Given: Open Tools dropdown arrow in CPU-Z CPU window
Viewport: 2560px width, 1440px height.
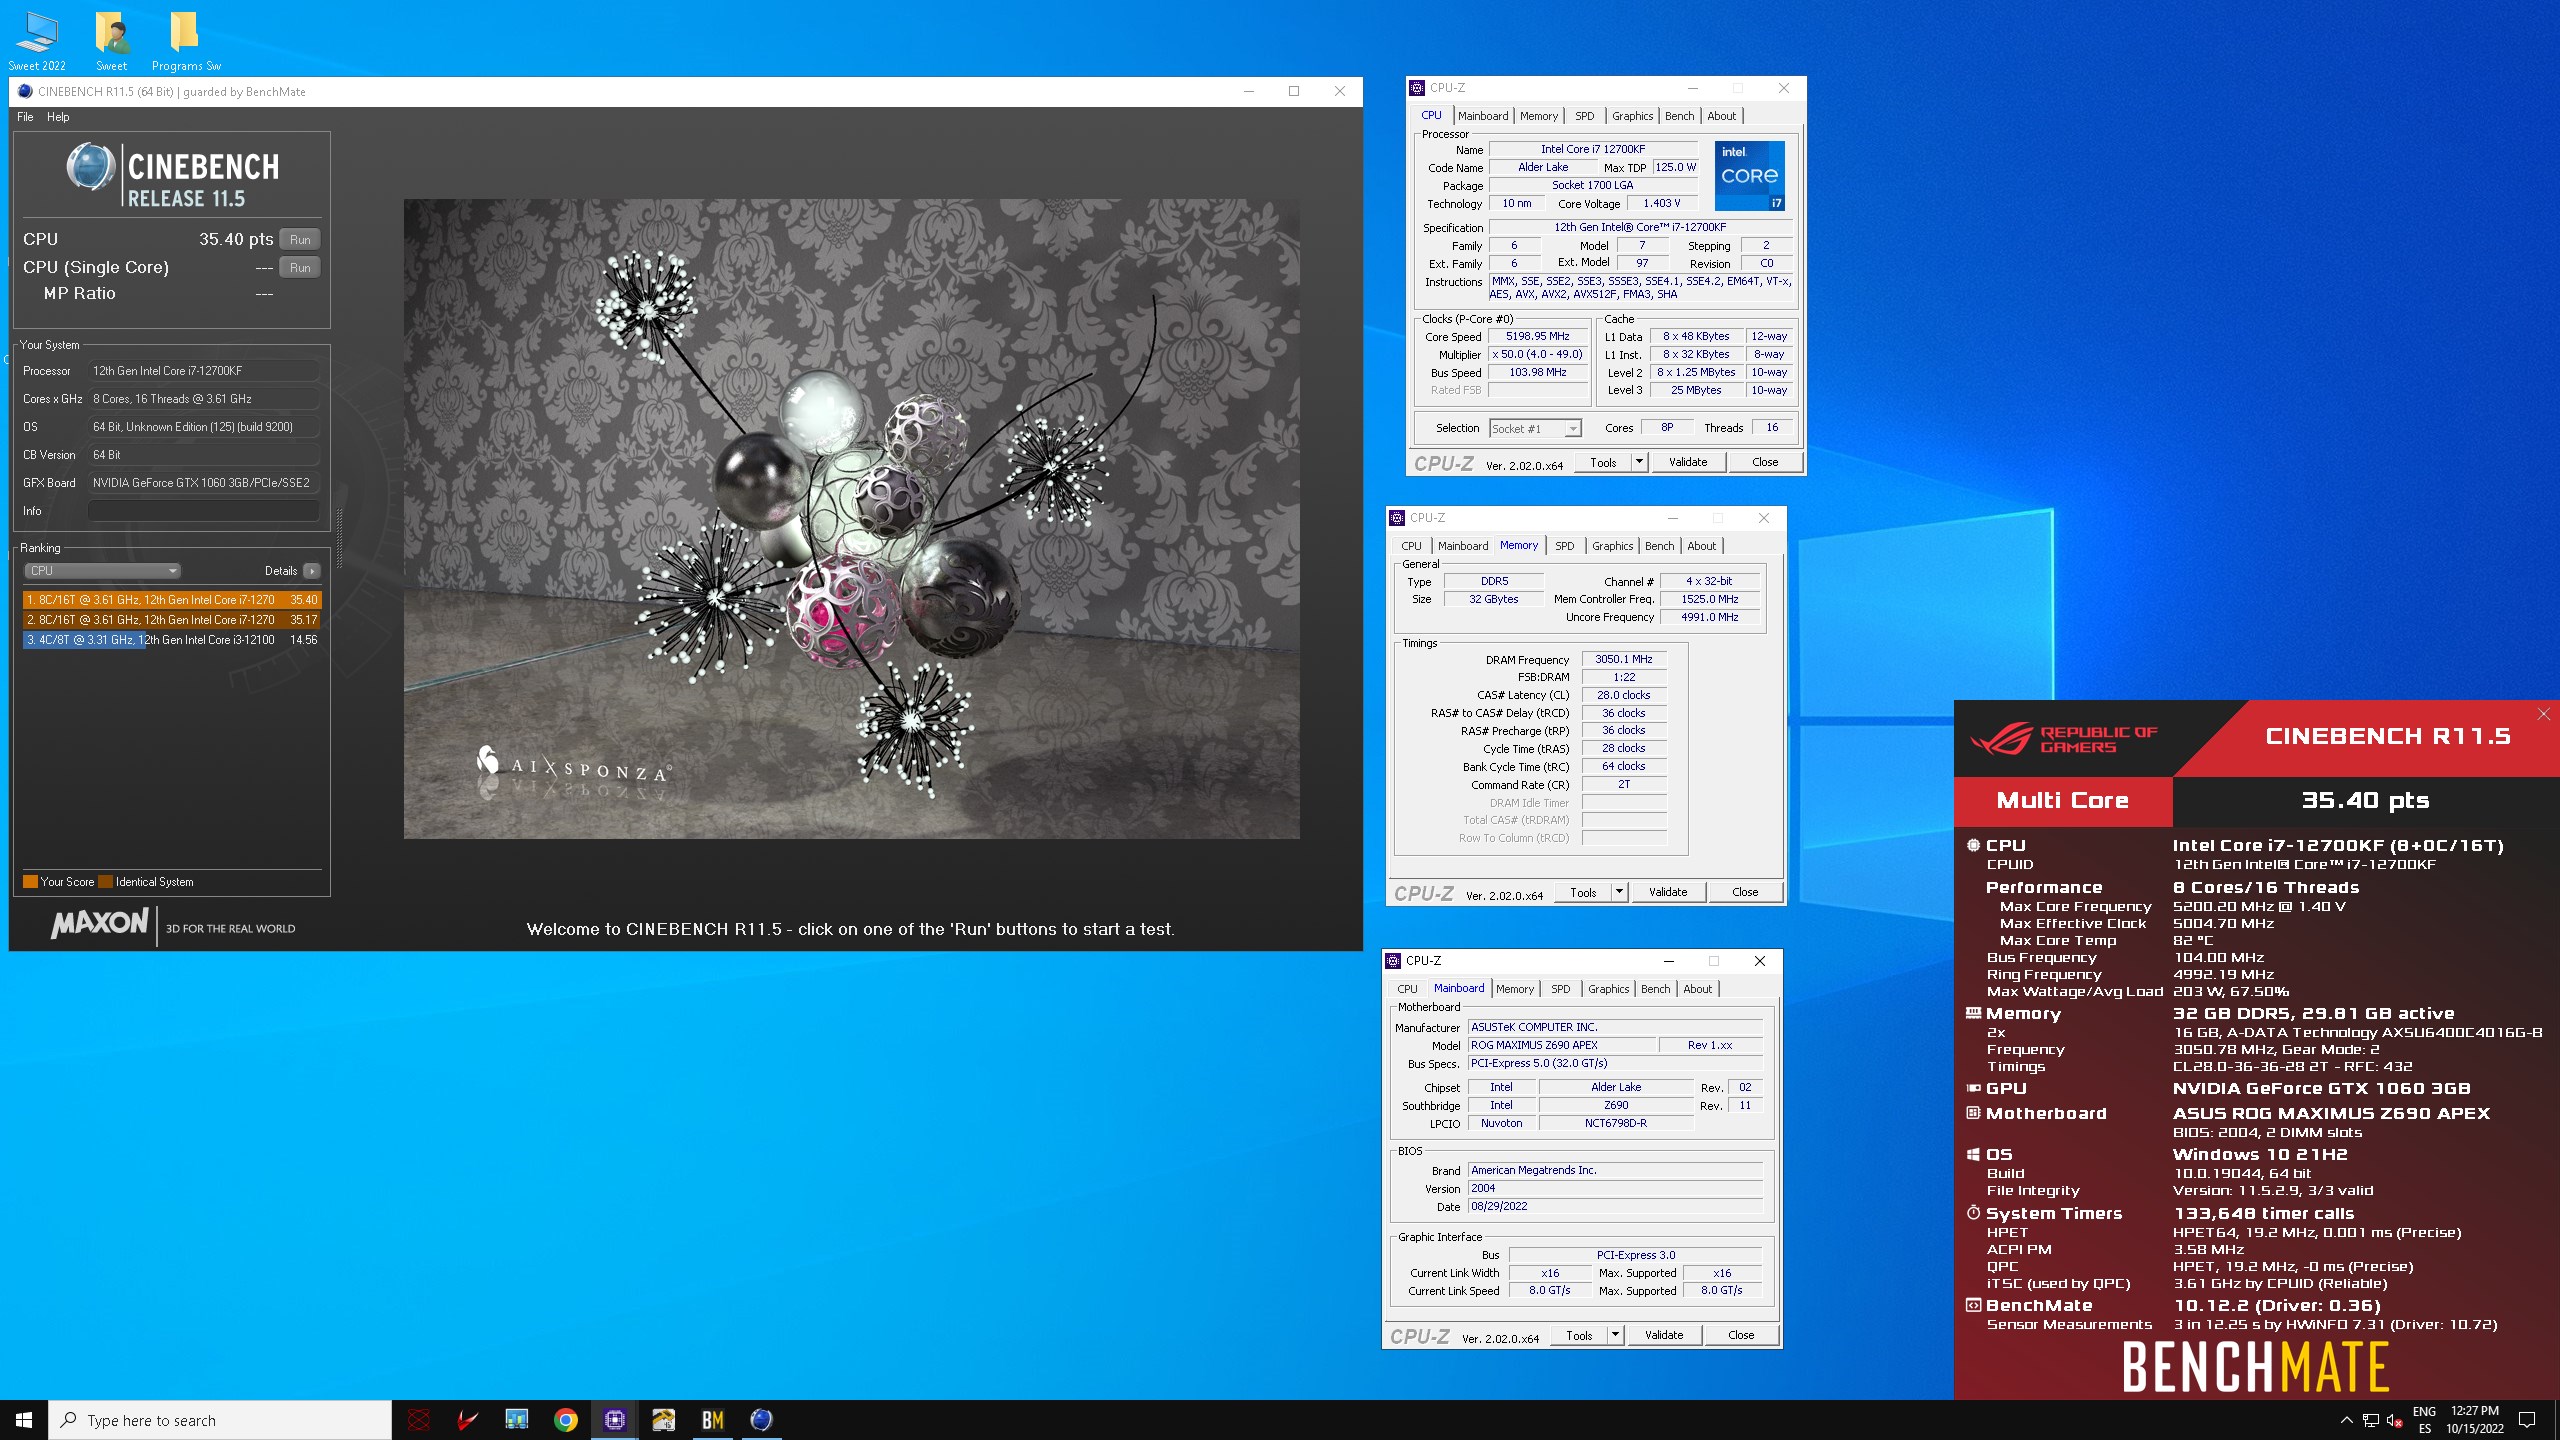Looking at the screenshot, I should click(x=1639, y=462).
